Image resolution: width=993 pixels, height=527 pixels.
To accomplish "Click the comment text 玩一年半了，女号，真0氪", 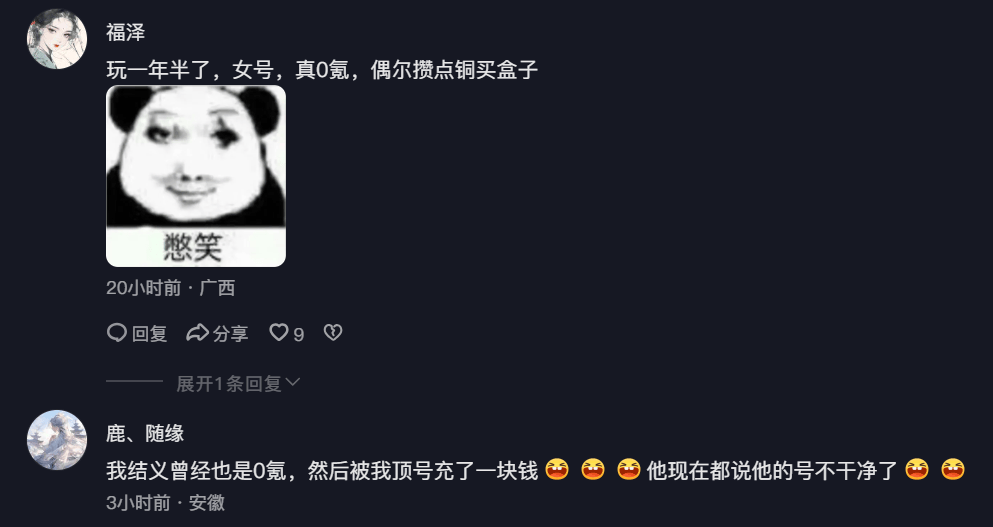I will (x=227, y=70).
